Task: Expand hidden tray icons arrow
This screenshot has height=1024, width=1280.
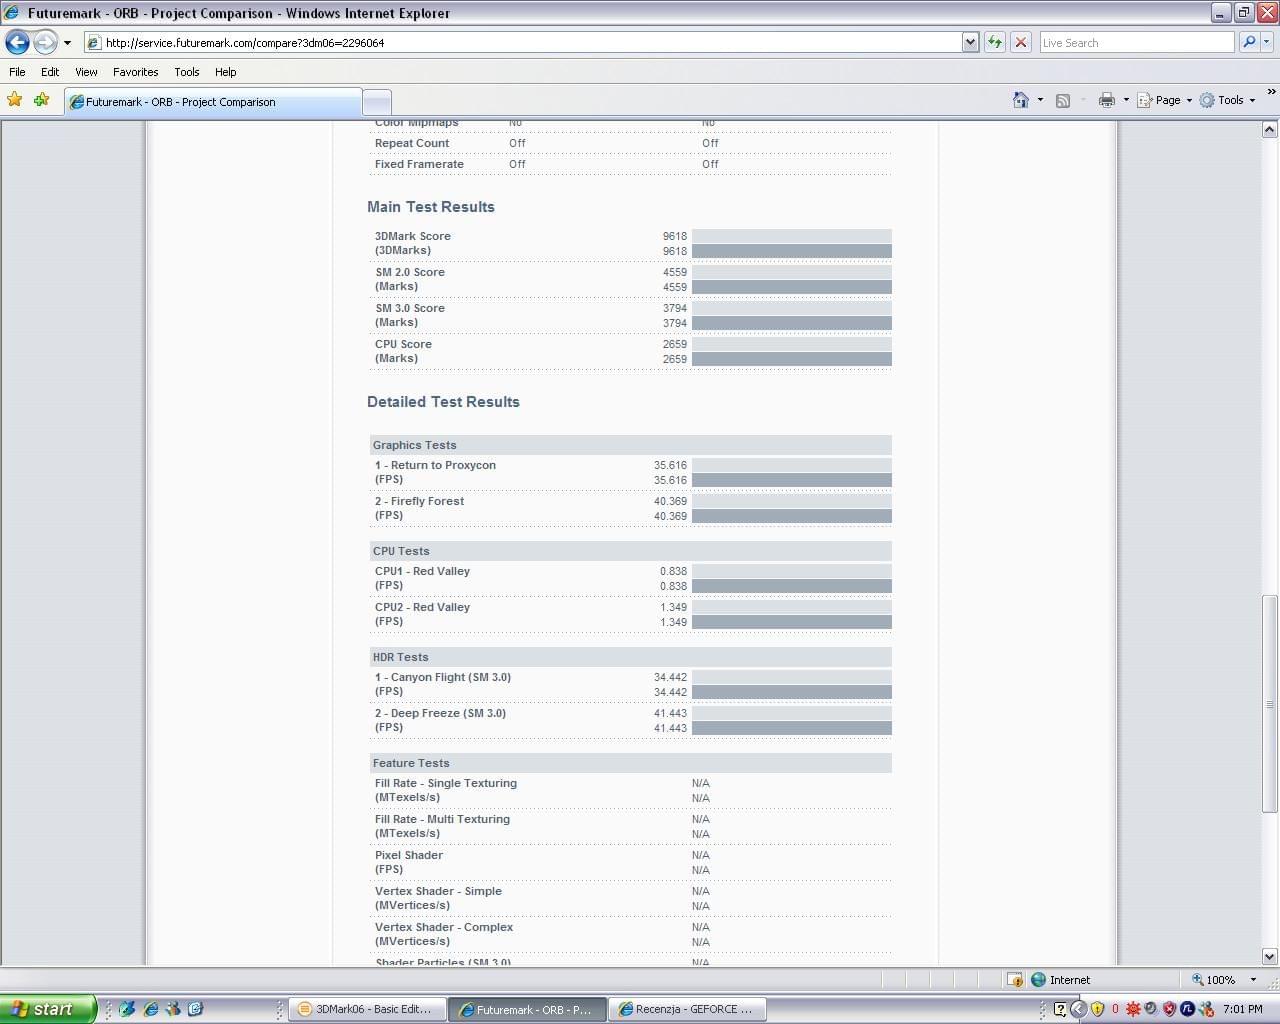Action: click(1078, 1009)
